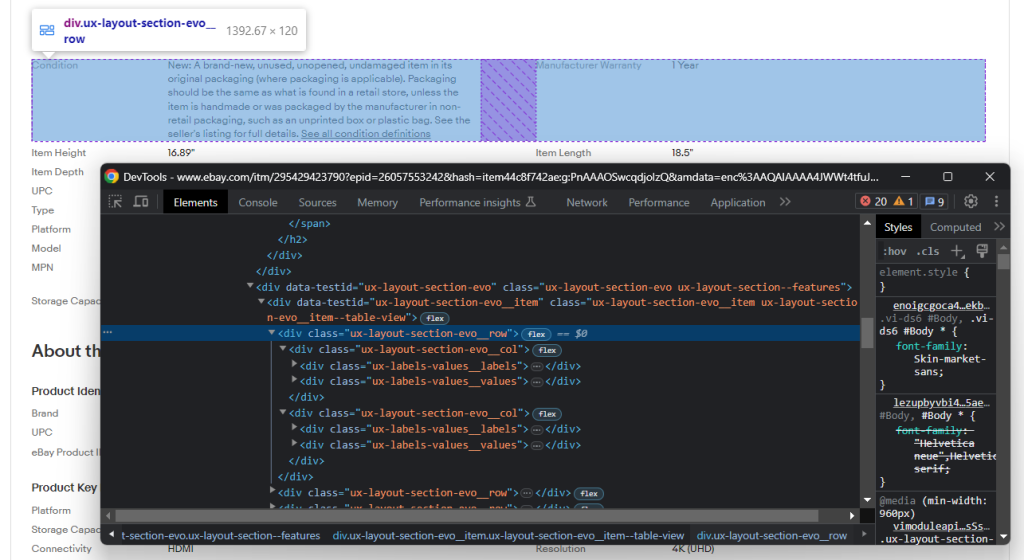Click the new style rule plus icon
Image resolution: width=1024 pixels, height=560 pixels.
(x=957, y=251)
